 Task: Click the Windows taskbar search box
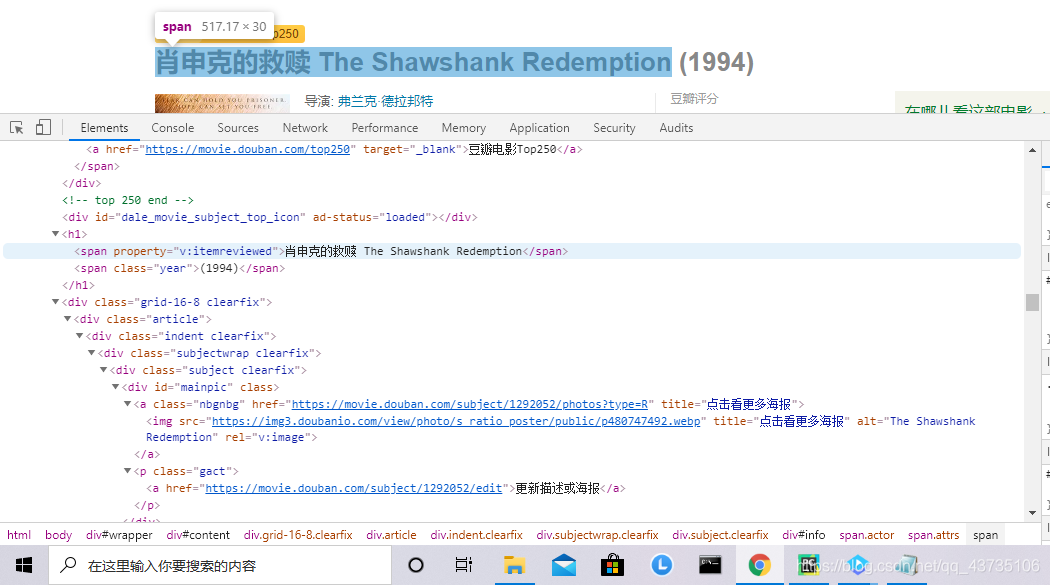(220, 566)
